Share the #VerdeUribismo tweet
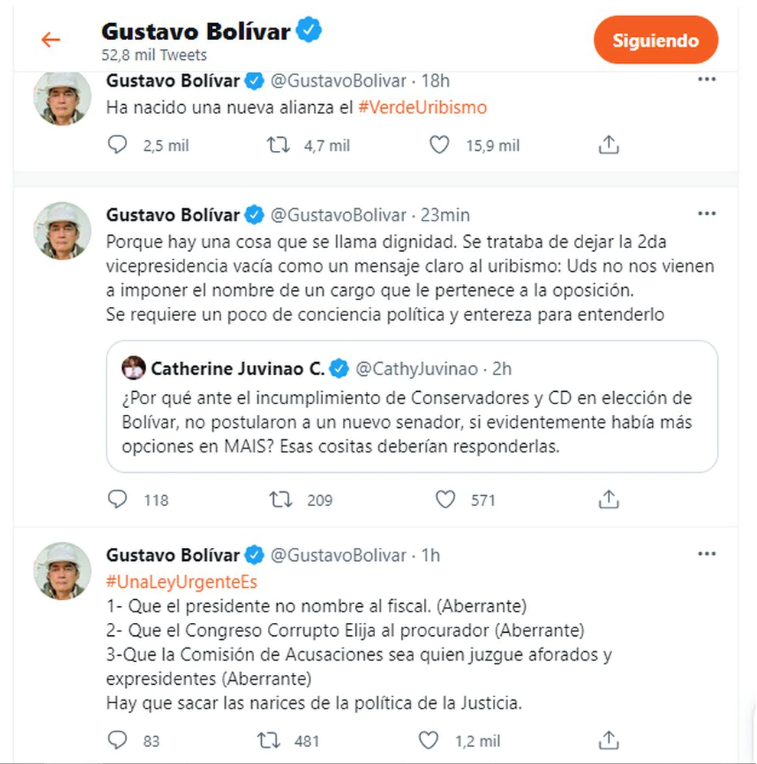Image resolution: width=757 pixels, height=764 pixels. [x=608, y=145]
